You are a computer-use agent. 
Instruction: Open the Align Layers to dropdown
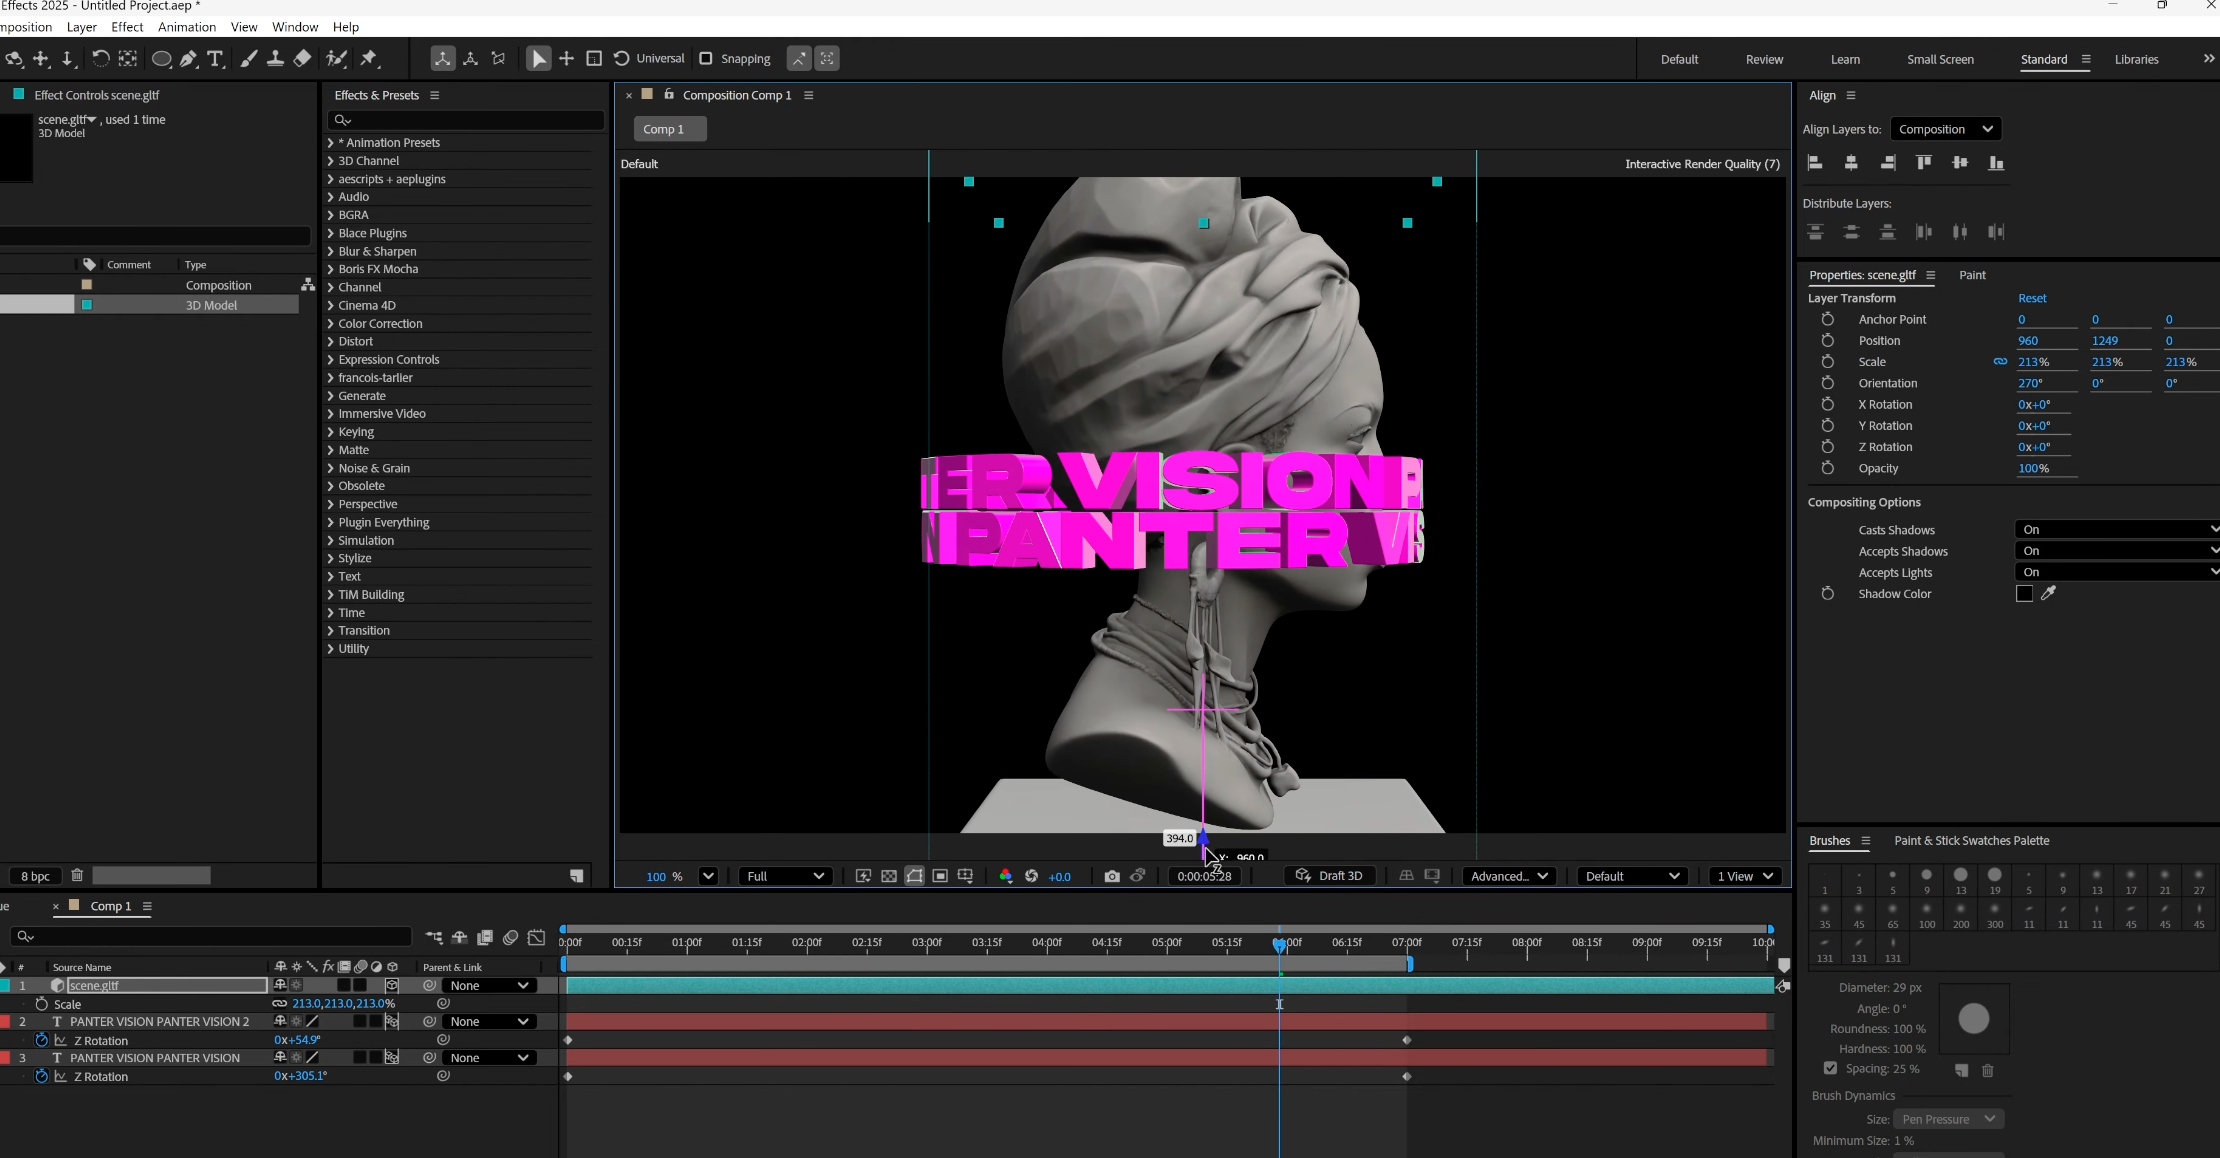(x=1945, y=129)
